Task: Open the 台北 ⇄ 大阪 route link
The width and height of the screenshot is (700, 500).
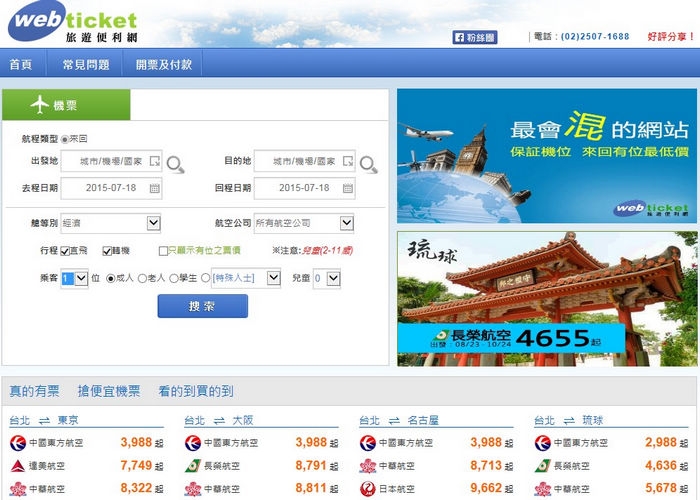Action: 219,420
